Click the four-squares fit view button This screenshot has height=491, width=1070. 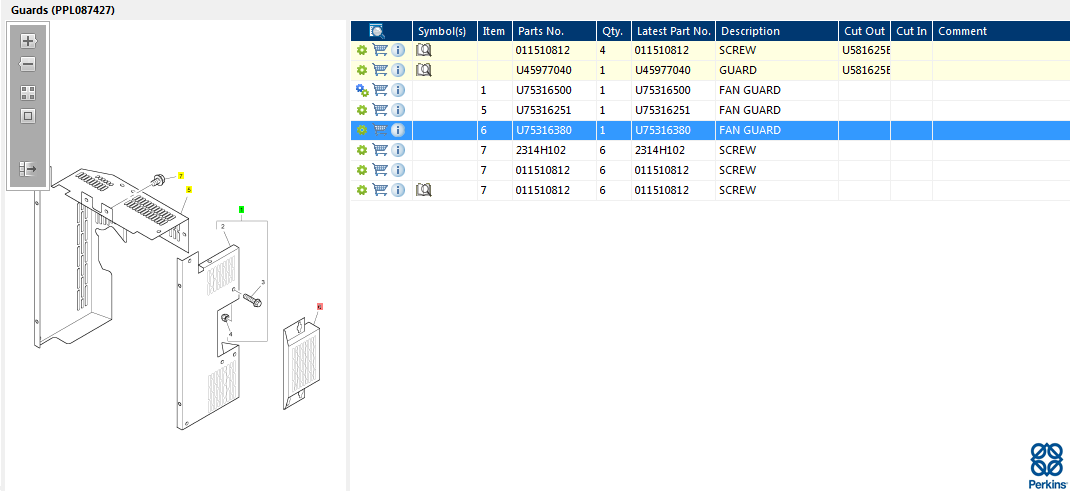click(28, 92)
